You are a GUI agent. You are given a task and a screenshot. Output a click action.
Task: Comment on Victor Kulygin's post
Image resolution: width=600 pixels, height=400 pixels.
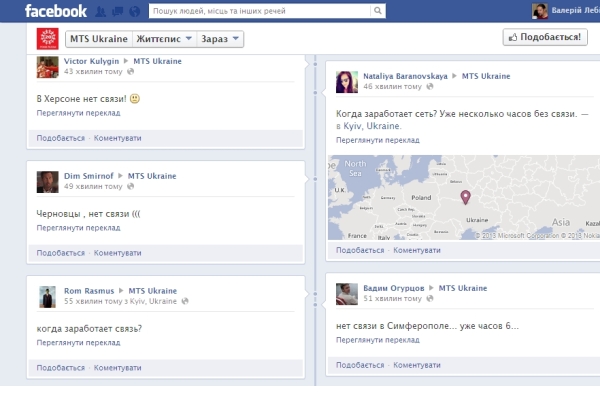coord(117,138)
